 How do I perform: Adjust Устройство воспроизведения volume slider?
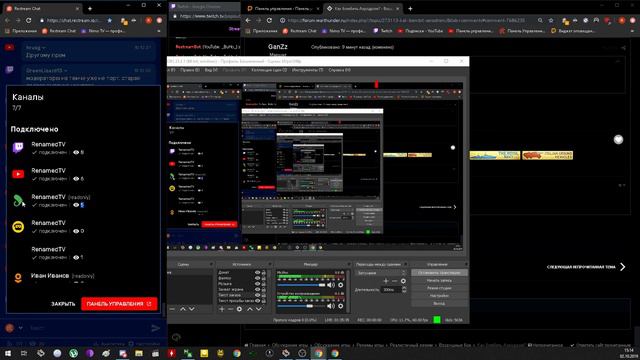(302, 306)
